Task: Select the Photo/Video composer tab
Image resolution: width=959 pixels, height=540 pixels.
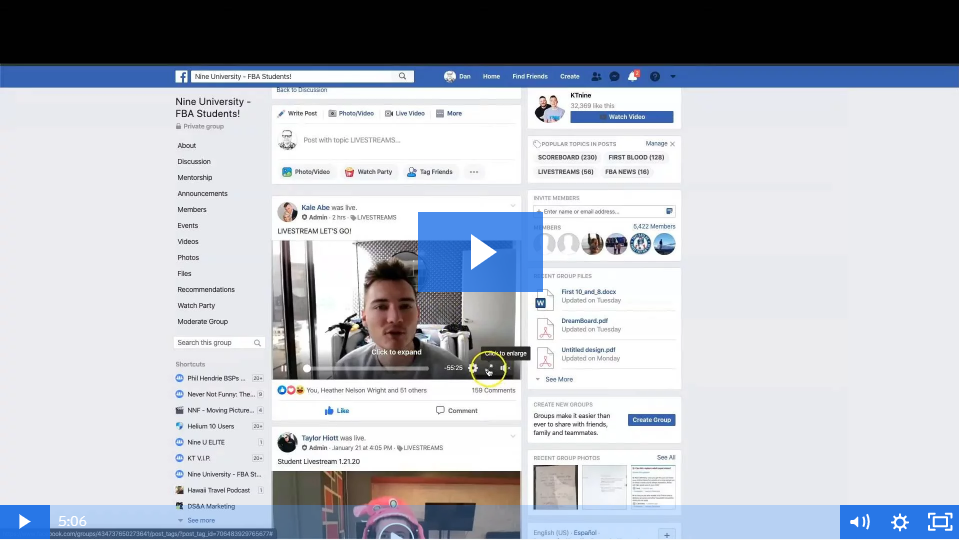Action: click(x=351, y=113)
